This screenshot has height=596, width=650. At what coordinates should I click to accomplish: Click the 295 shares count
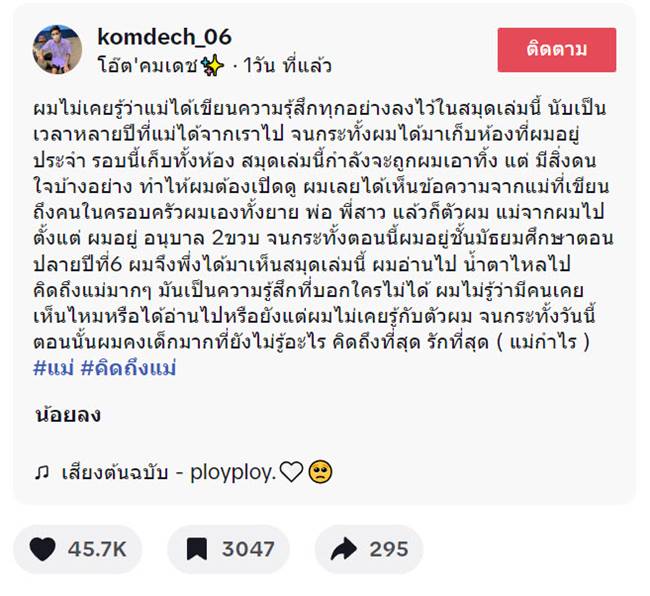389,549
